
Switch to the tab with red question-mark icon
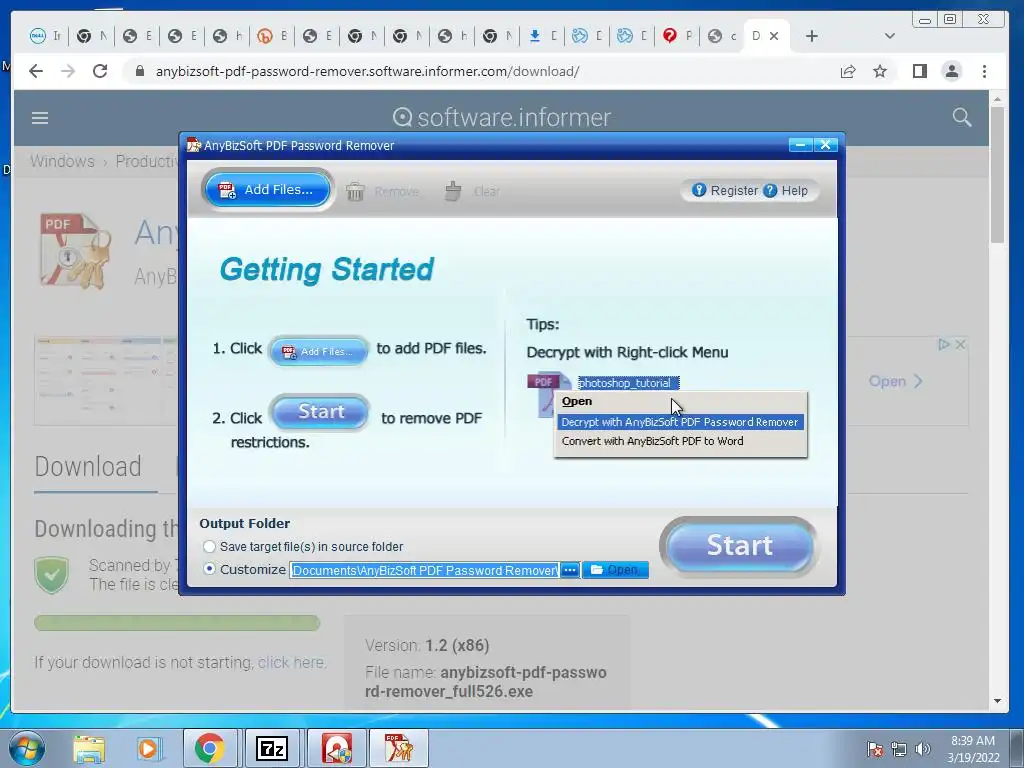coord(679,36)
